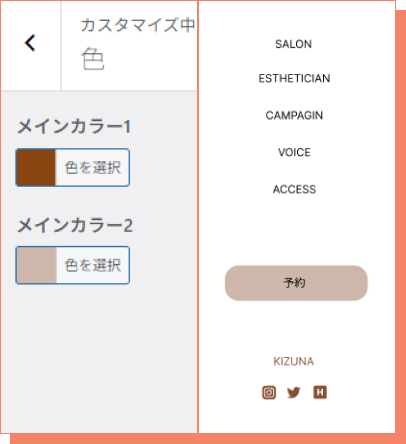Click the カスタマイズ中 header text
The height and width of the screenshot is (444, 406).
tap(138, 25)
